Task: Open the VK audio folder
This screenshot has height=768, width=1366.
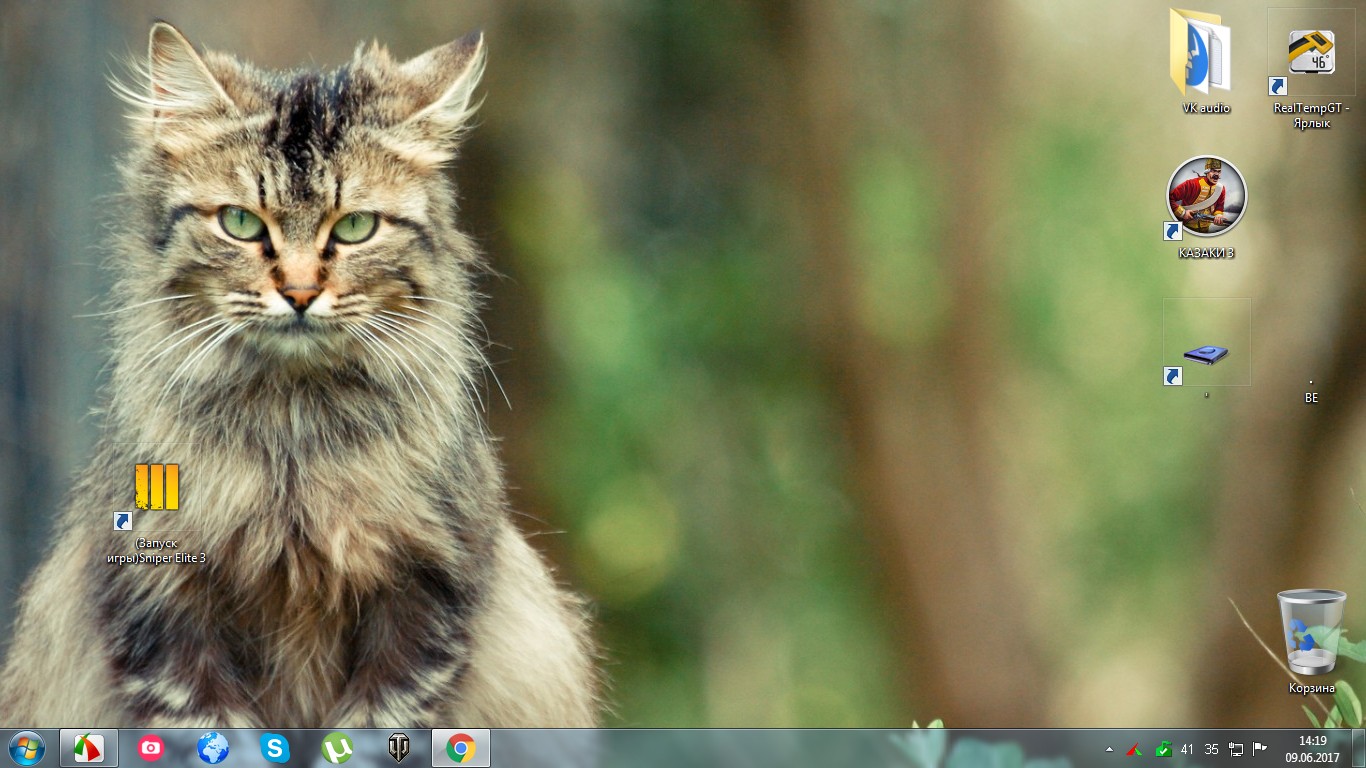Action: 1206,62
